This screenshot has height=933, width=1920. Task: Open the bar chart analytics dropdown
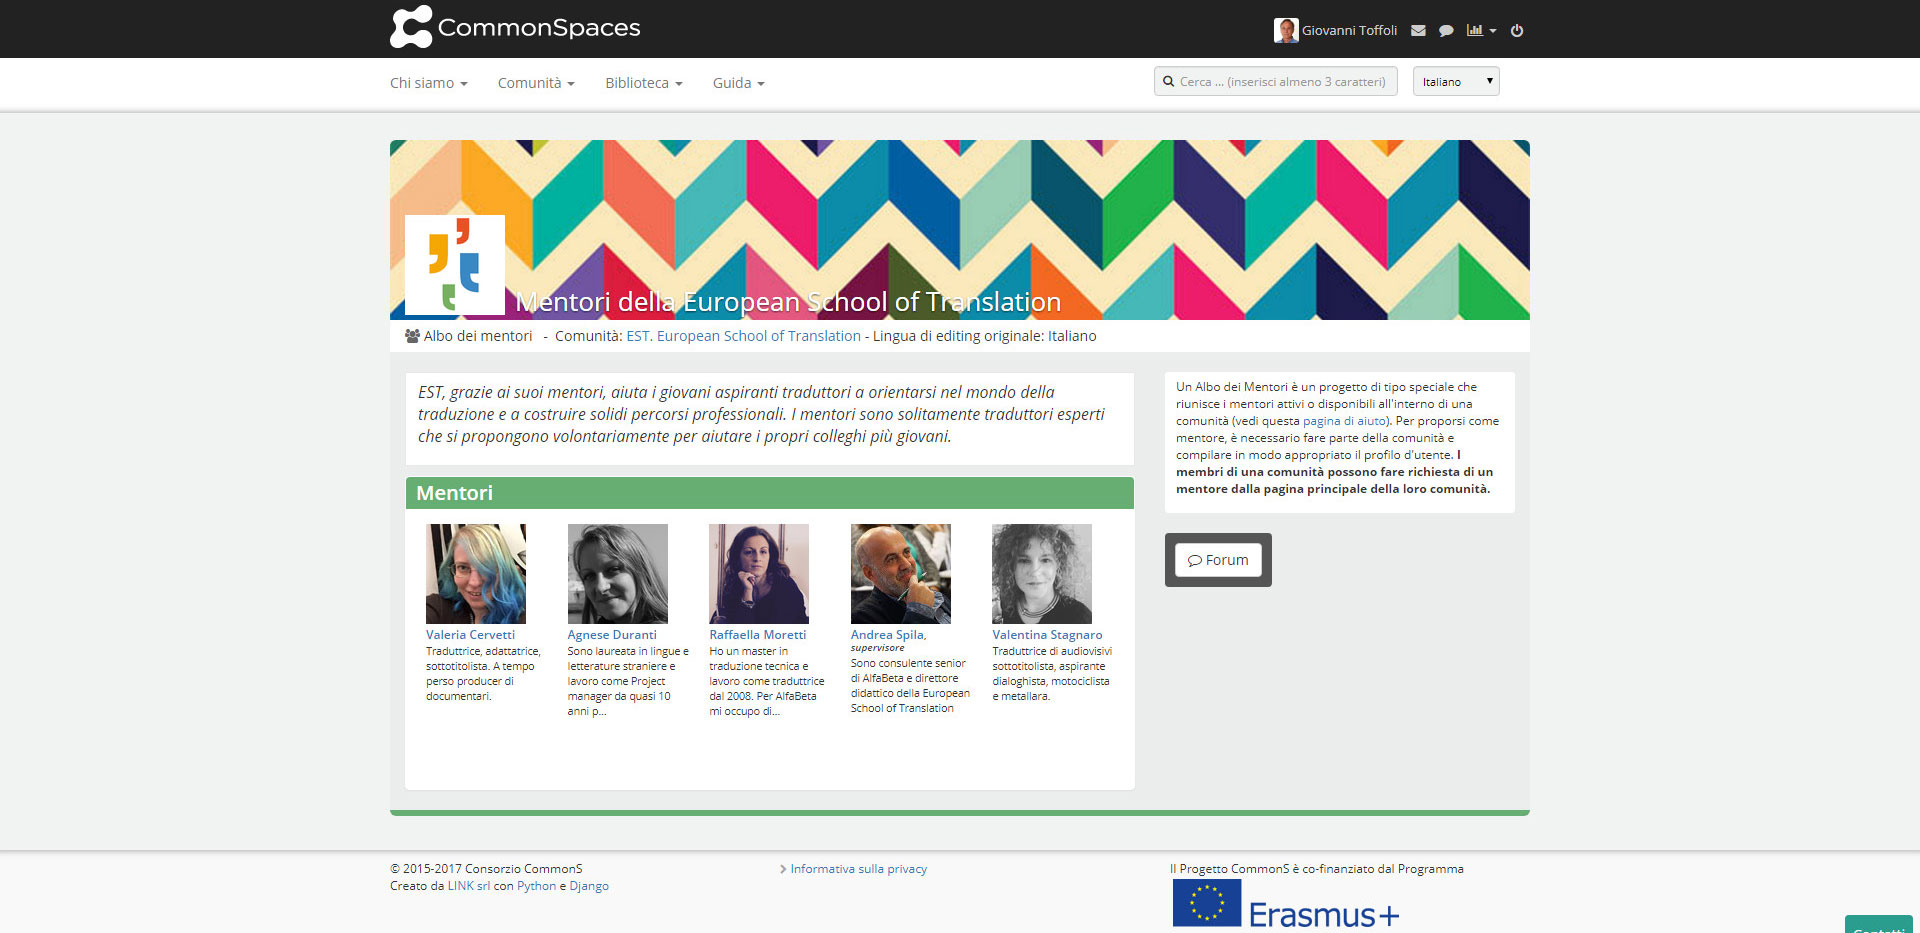1481,31
